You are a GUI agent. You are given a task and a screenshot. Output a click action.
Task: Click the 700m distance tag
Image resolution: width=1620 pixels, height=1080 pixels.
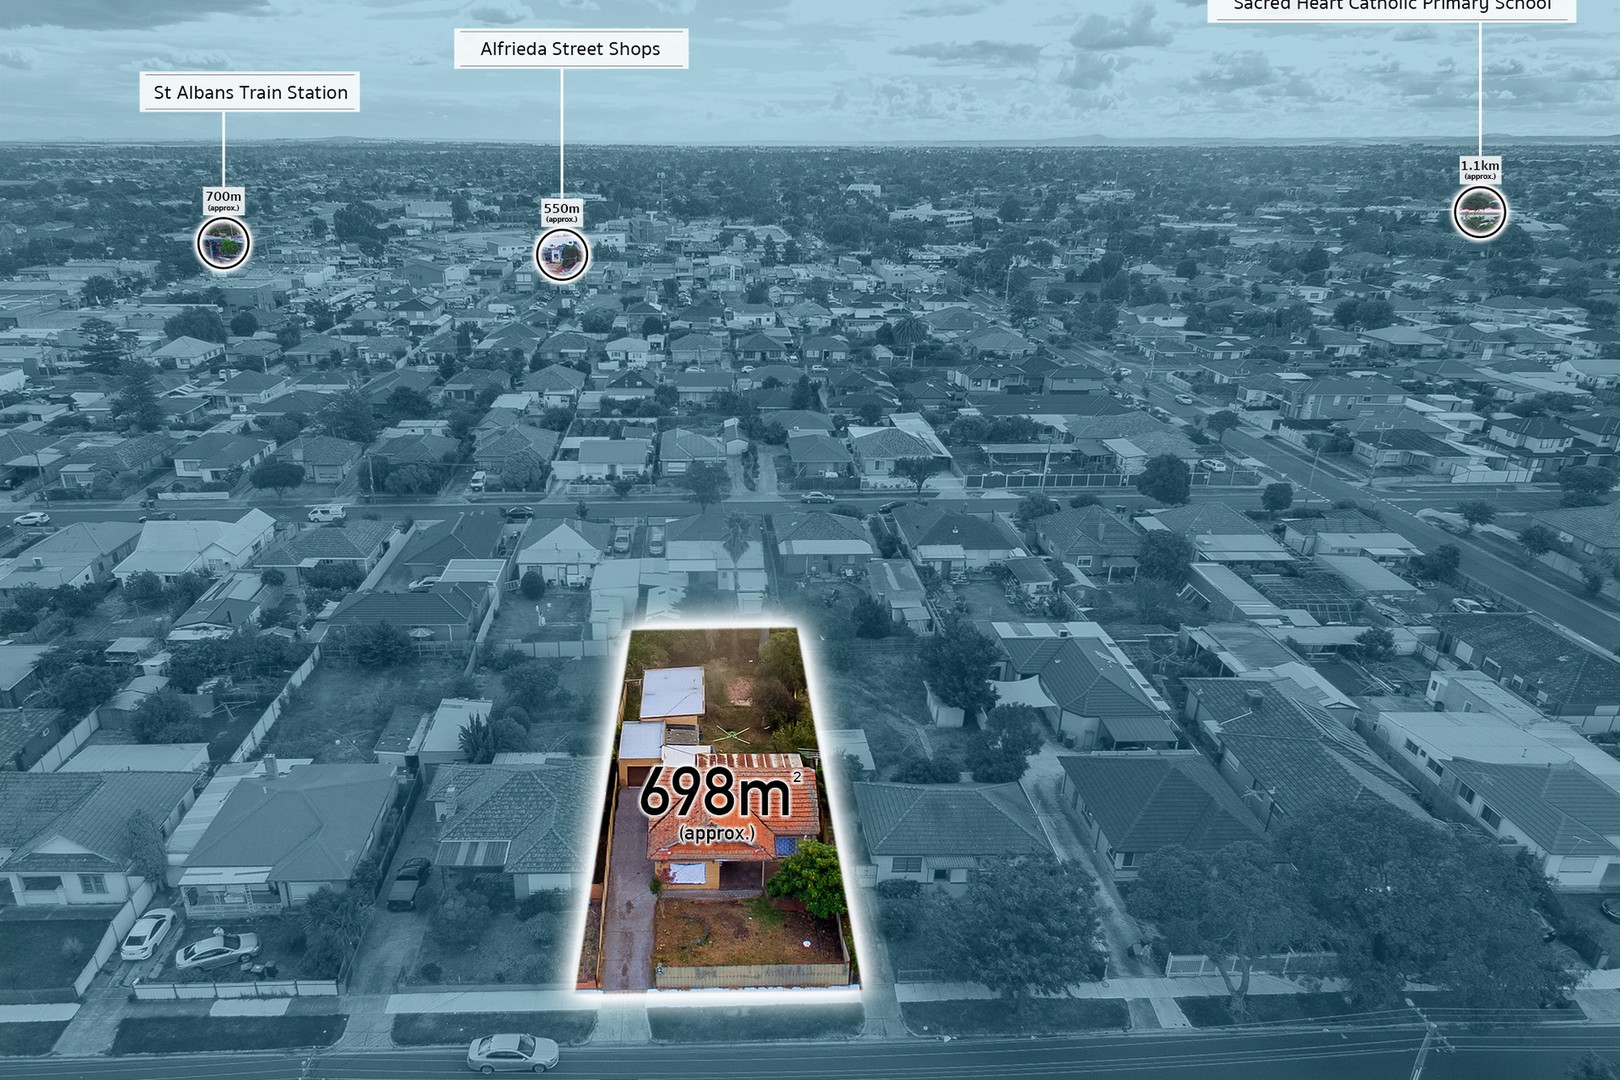pyautogui.click(x=223, y=200)
